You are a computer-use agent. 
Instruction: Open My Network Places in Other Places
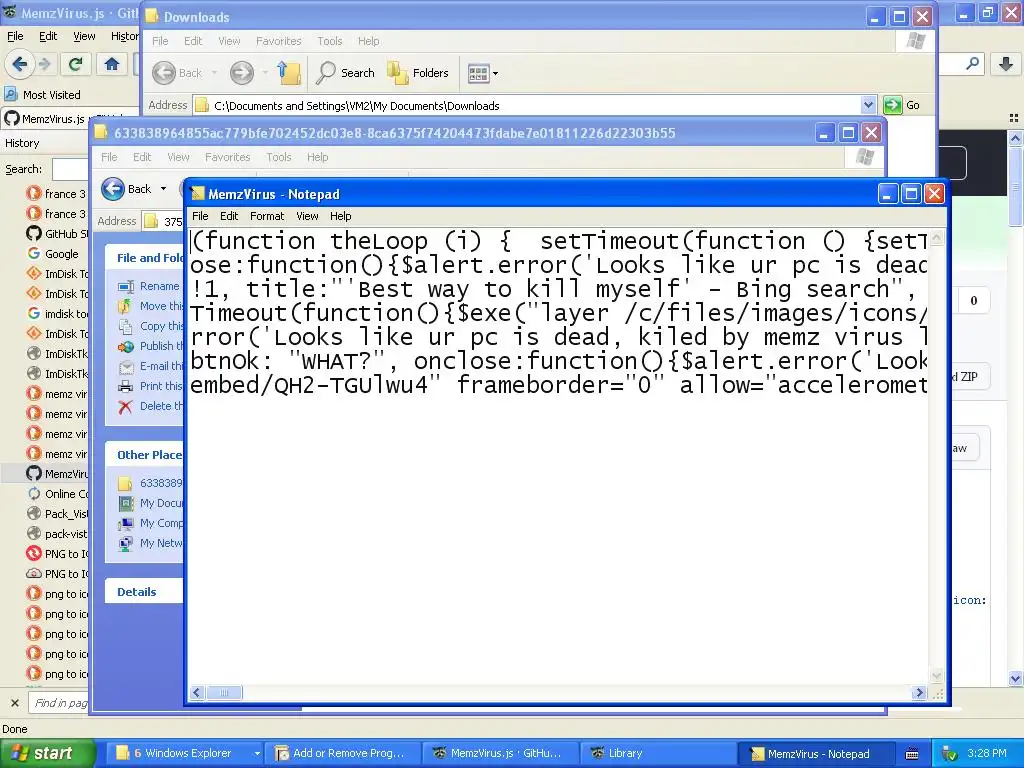click(x=152, y=543)
